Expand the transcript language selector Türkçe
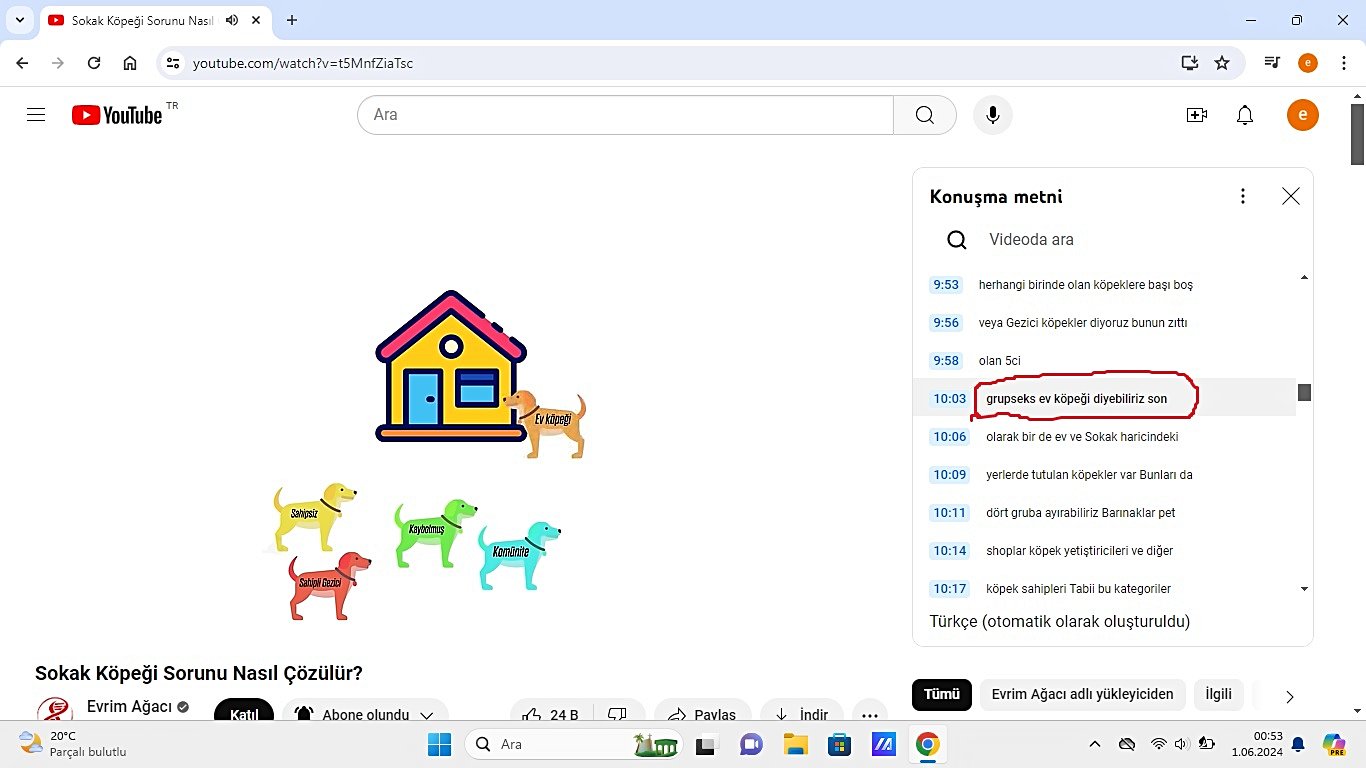This screenshot has width=1366, height=768. click(x=1059, y=622)
